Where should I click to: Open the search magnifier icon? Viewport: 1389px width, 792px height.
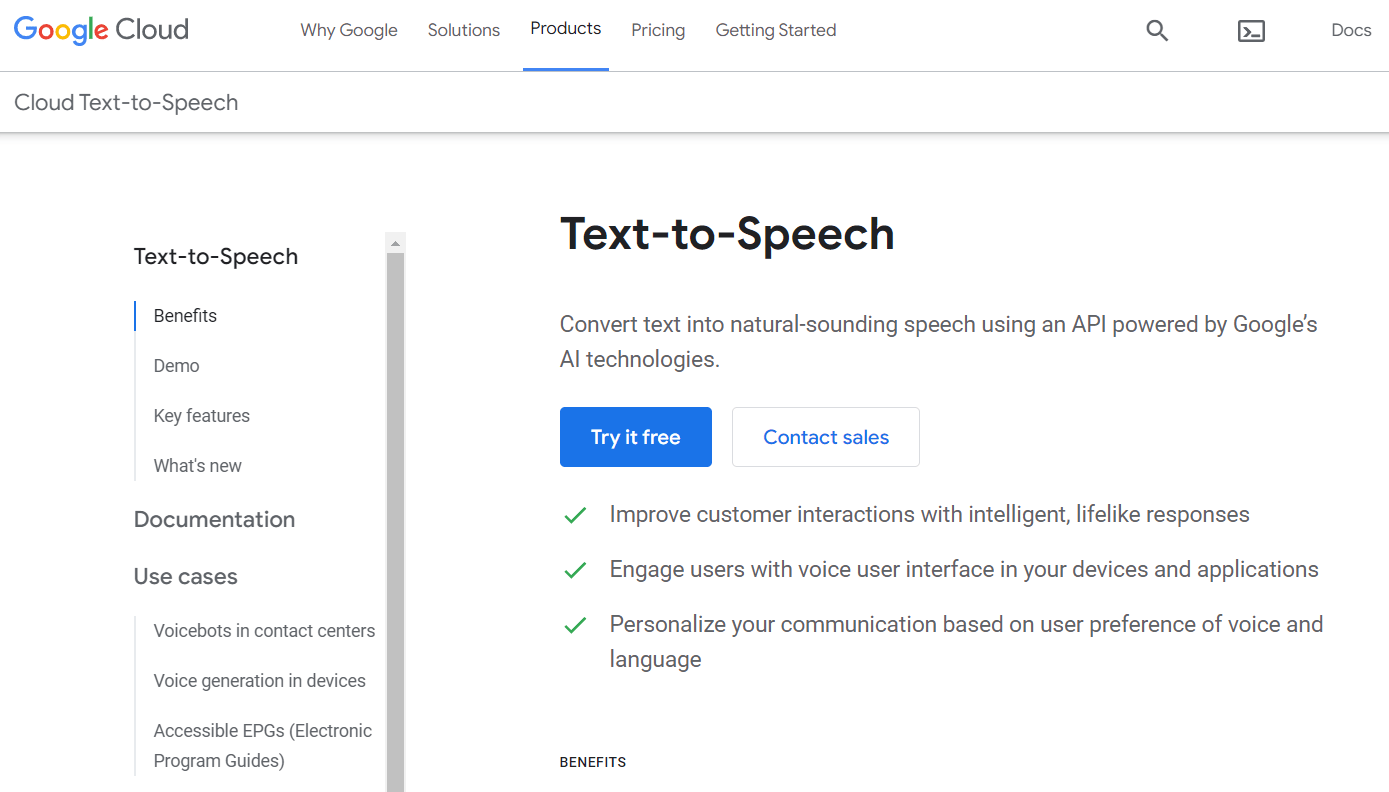[1157, 31]
